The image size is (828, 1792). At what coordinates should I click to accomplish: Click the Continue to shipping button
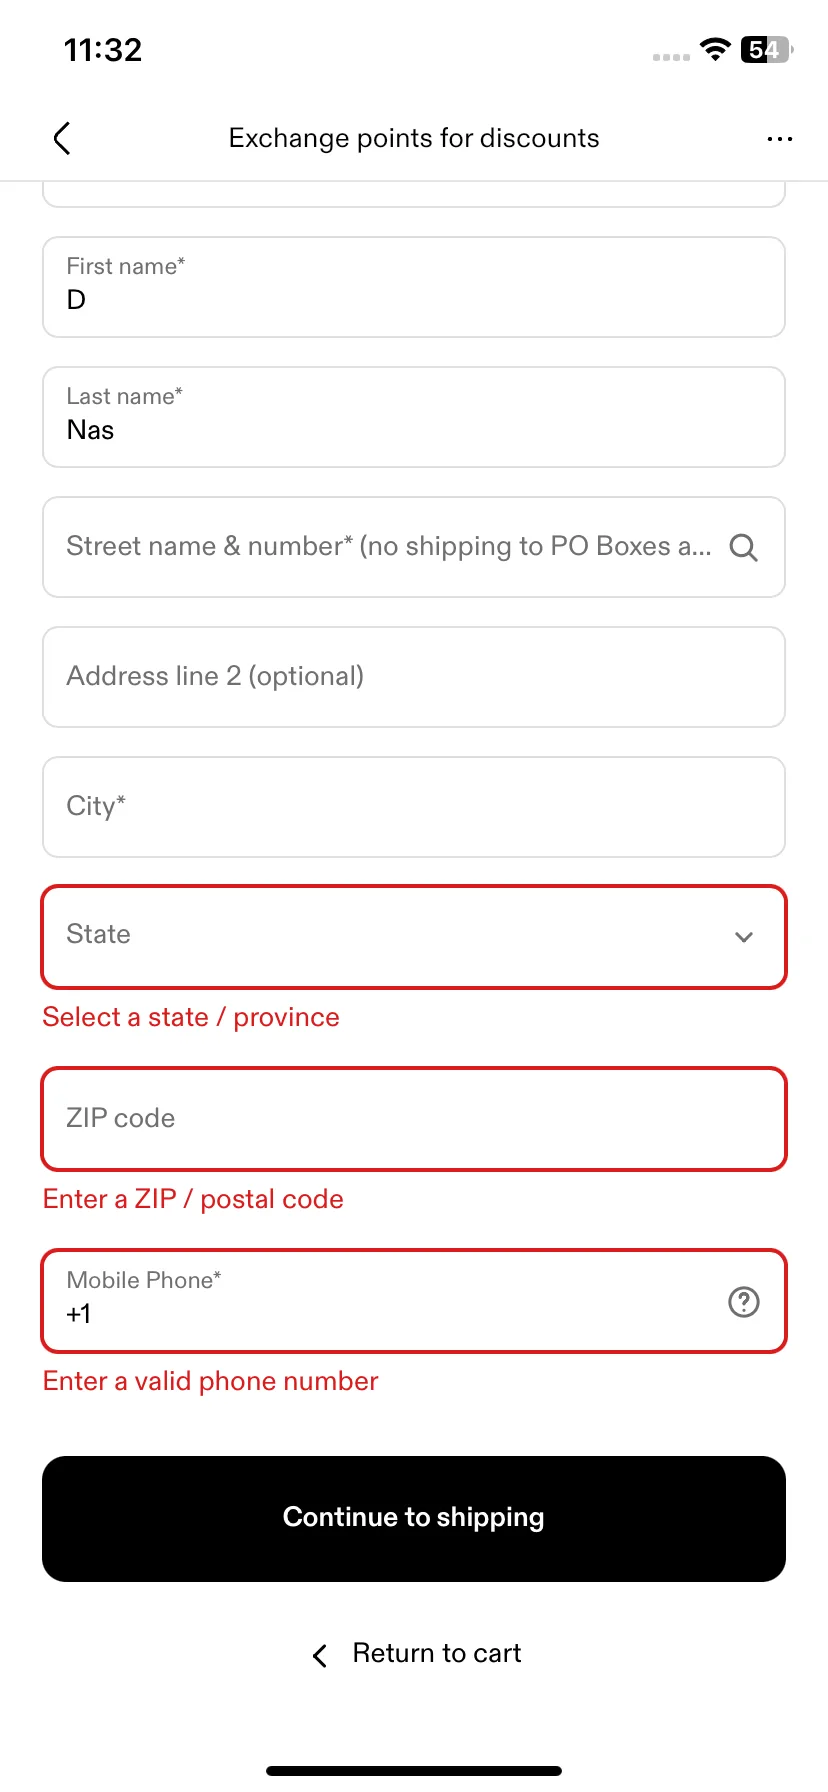(414, 1519)
